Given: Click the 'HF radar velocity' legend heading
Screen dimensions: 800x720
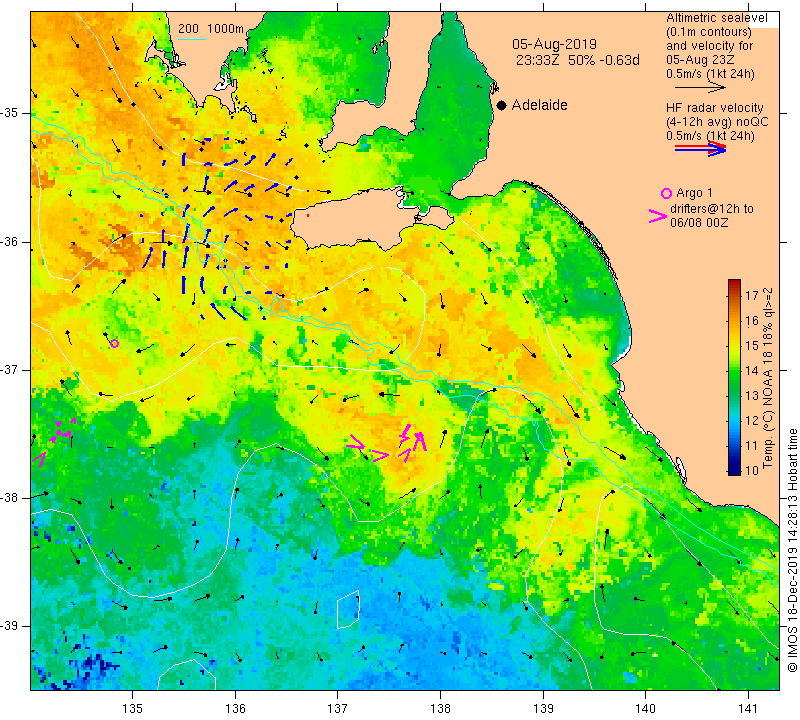Looking at the screenshot, I should tap(714, 108).
